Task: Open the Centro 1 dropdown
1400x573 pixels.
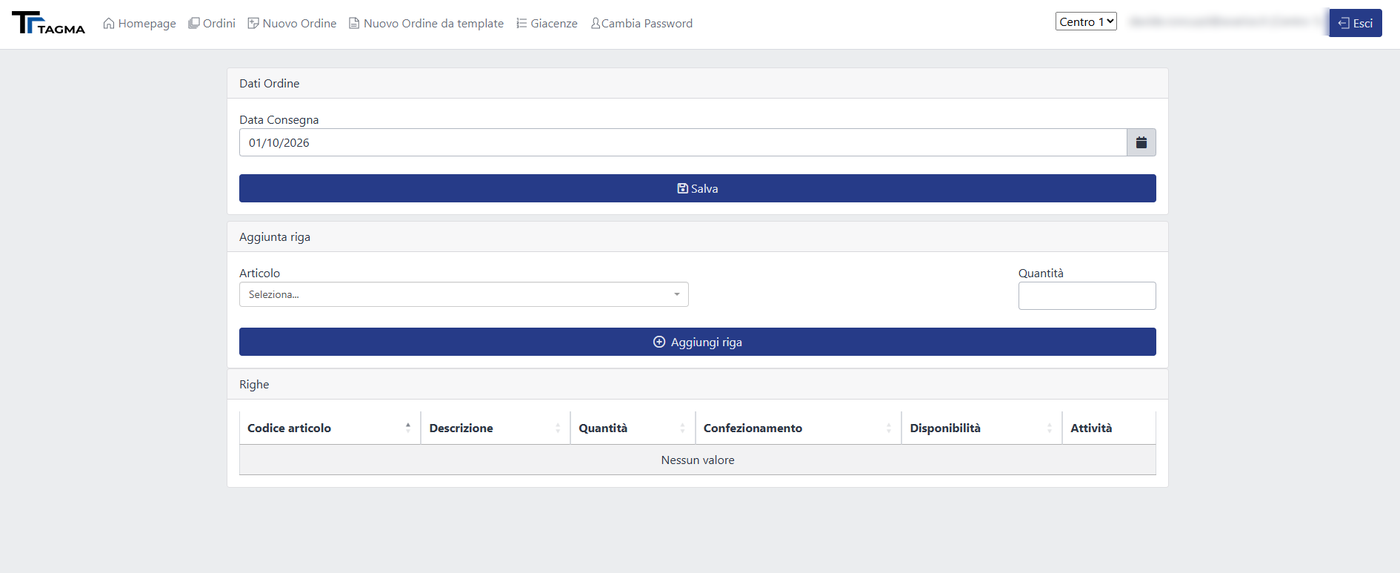Action: (1086, 21)
